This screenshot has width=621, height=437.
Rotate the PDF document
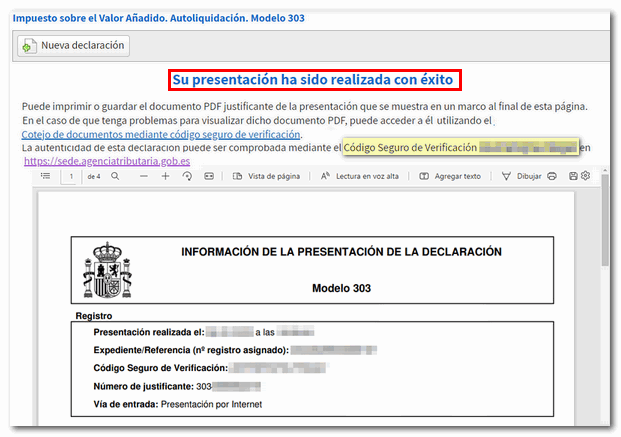187,176
